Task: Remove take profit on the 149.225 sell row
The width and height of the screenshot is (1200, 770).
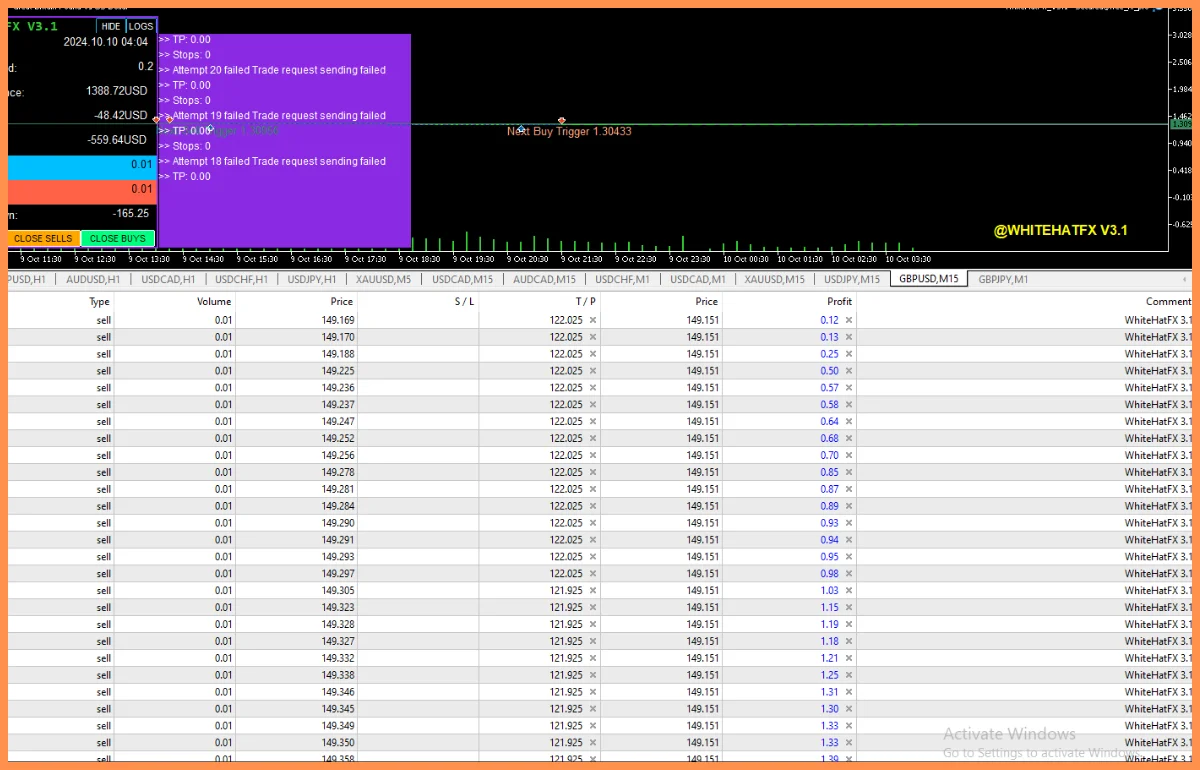Action: [x=592, y=371]
